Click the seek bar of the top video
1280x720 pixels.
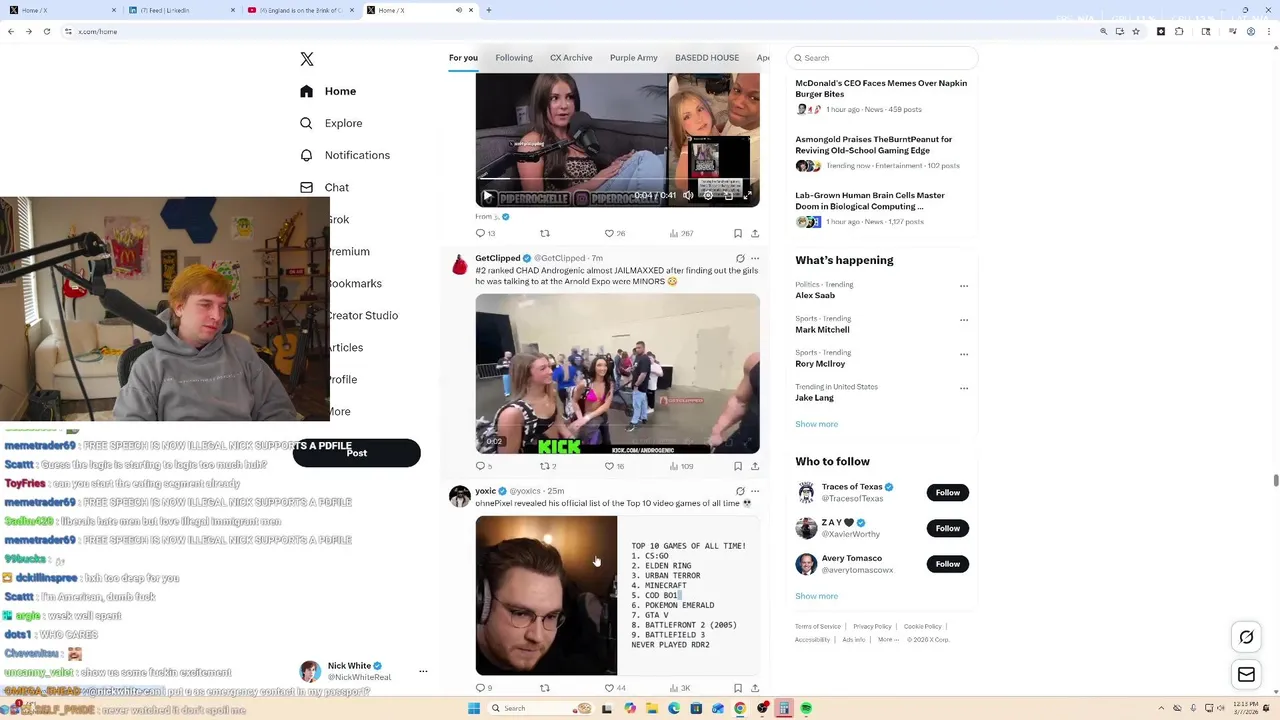coord(617,181)
